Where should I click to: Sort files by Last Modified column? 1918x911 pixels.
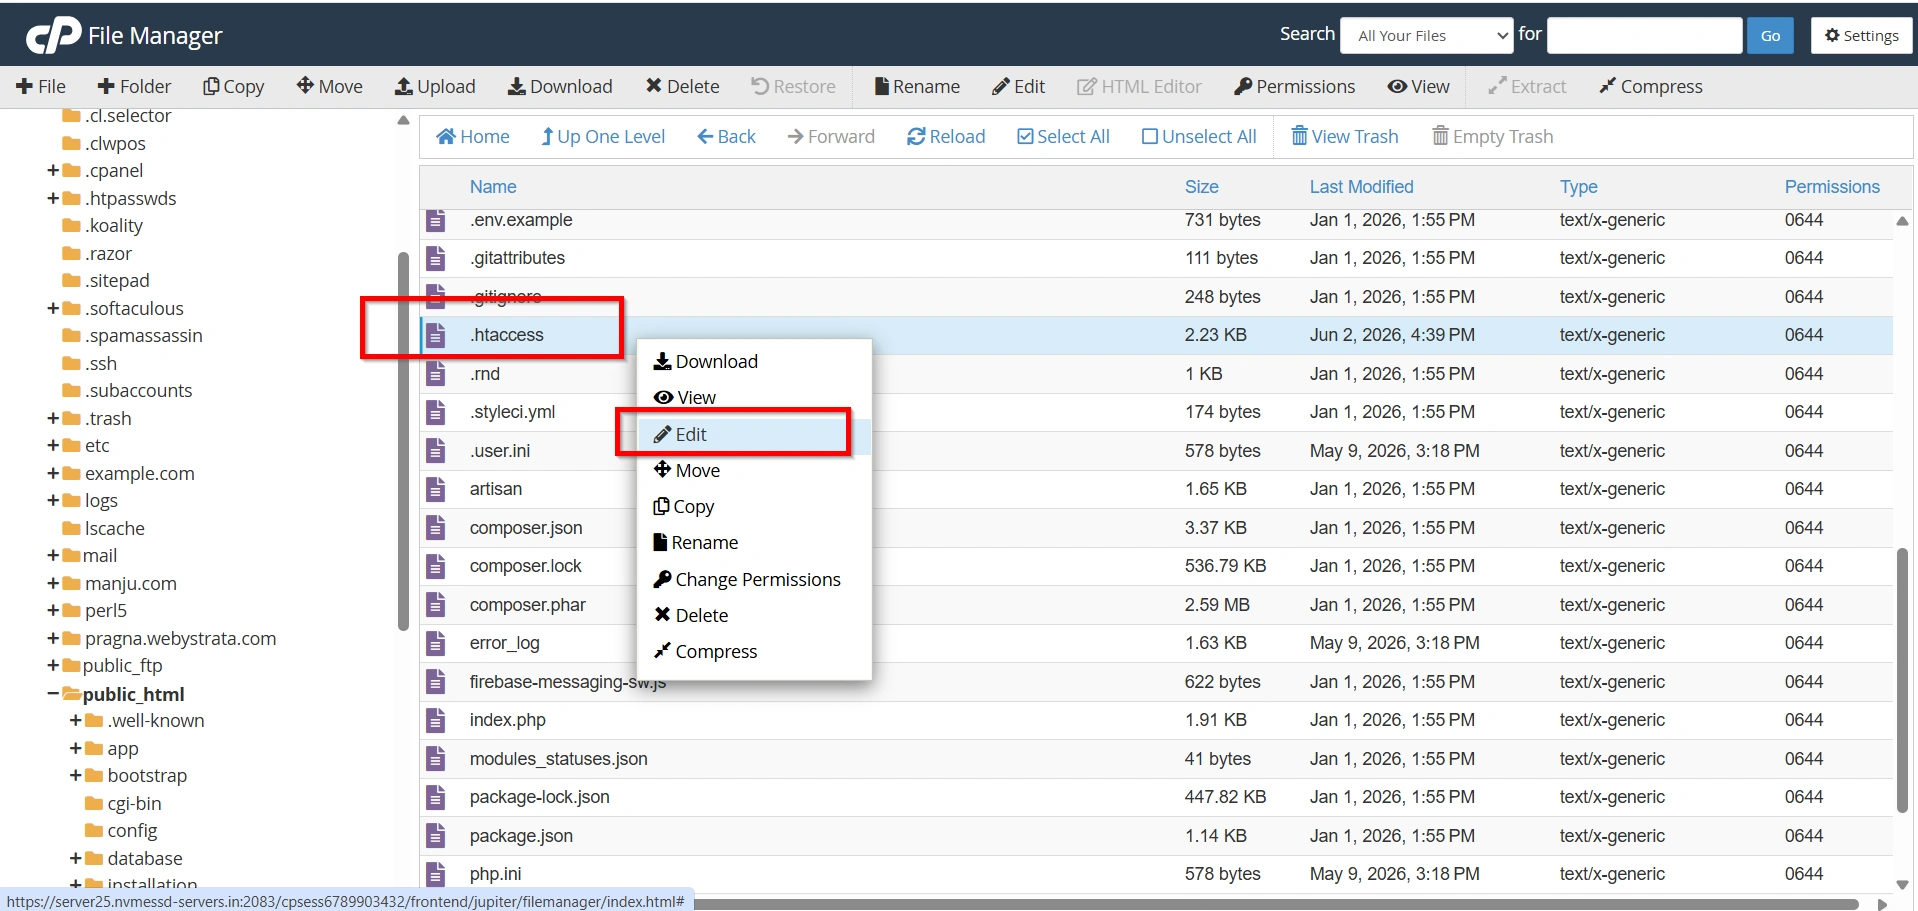[x=1361, y=187]
